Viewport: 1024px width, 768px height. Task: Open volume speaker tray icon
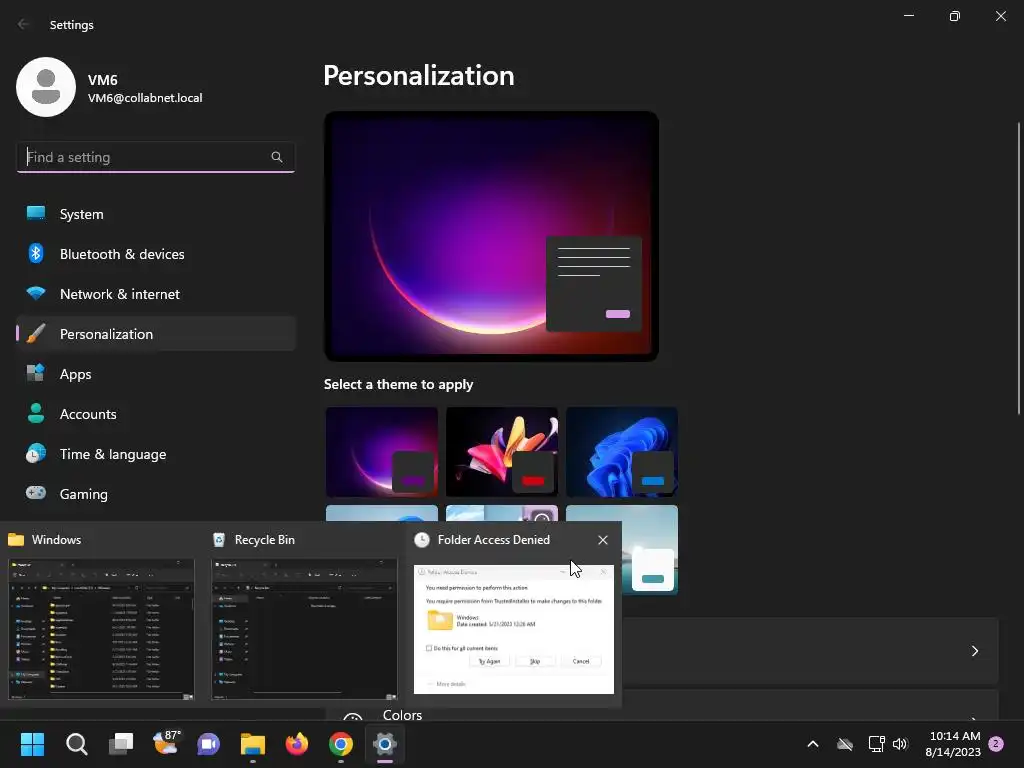coord(900,744)
